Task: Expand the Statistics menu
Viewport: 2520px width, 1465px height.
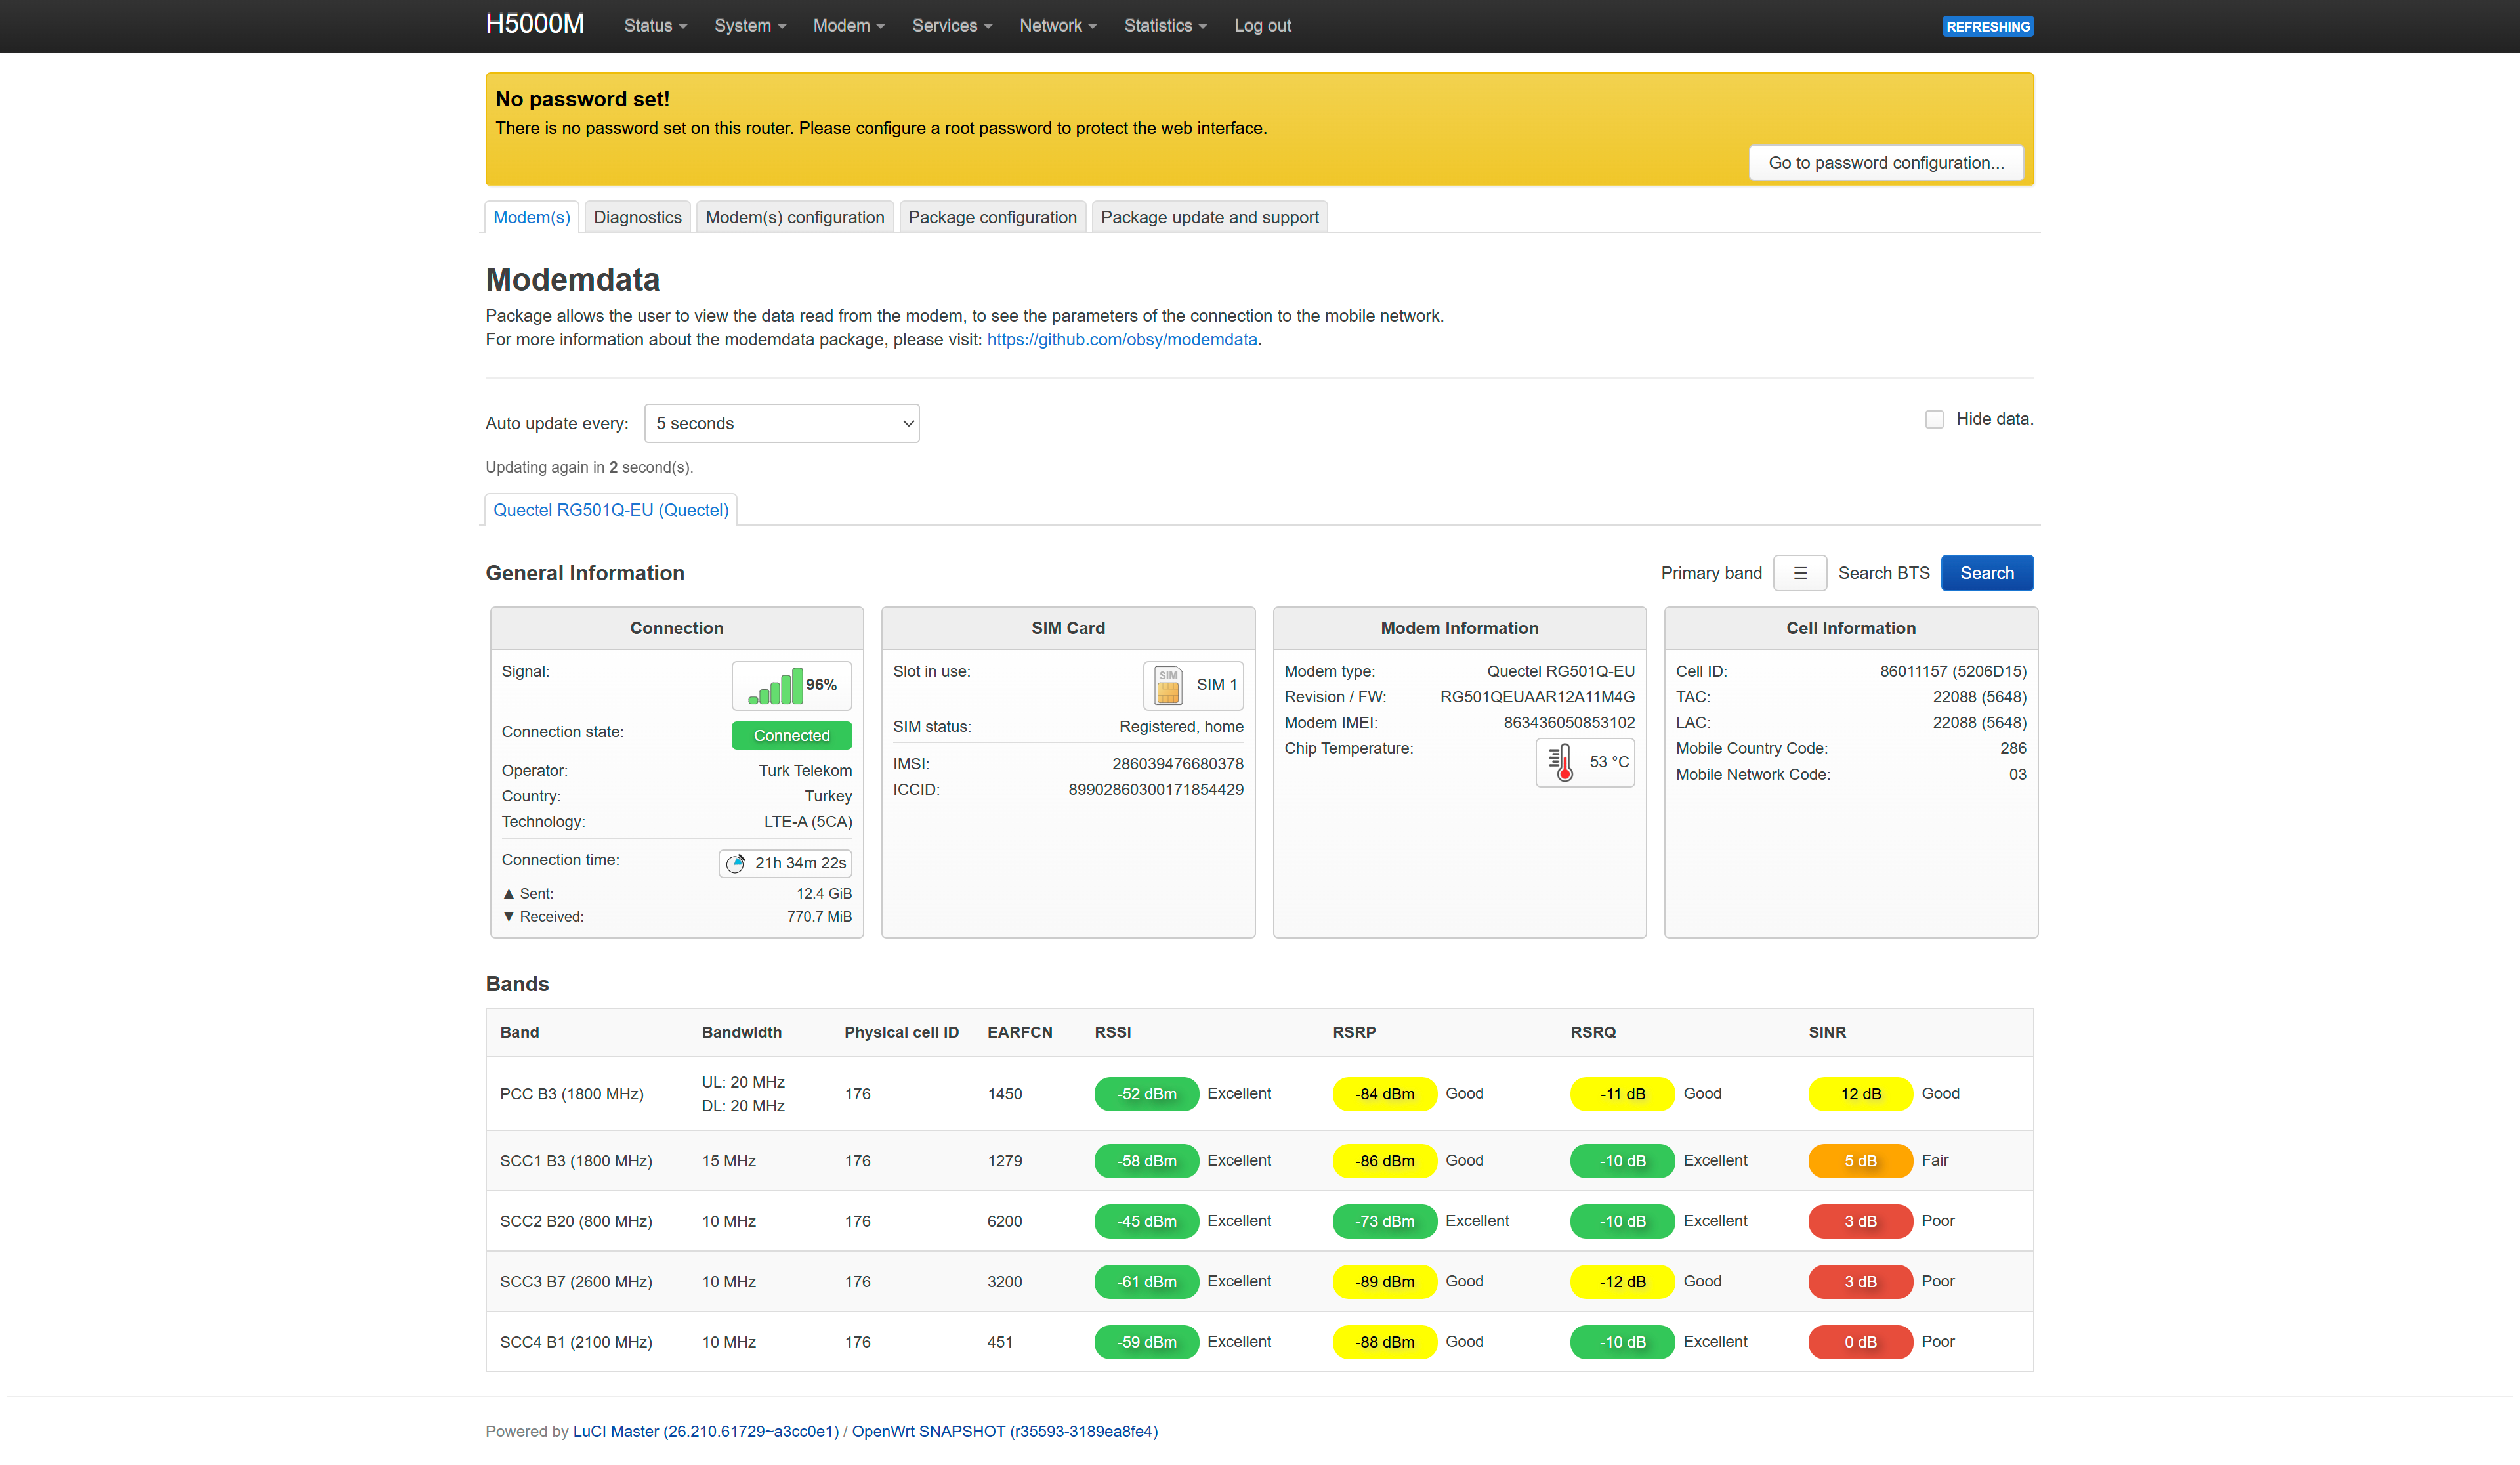Action: pos(1165,26)
